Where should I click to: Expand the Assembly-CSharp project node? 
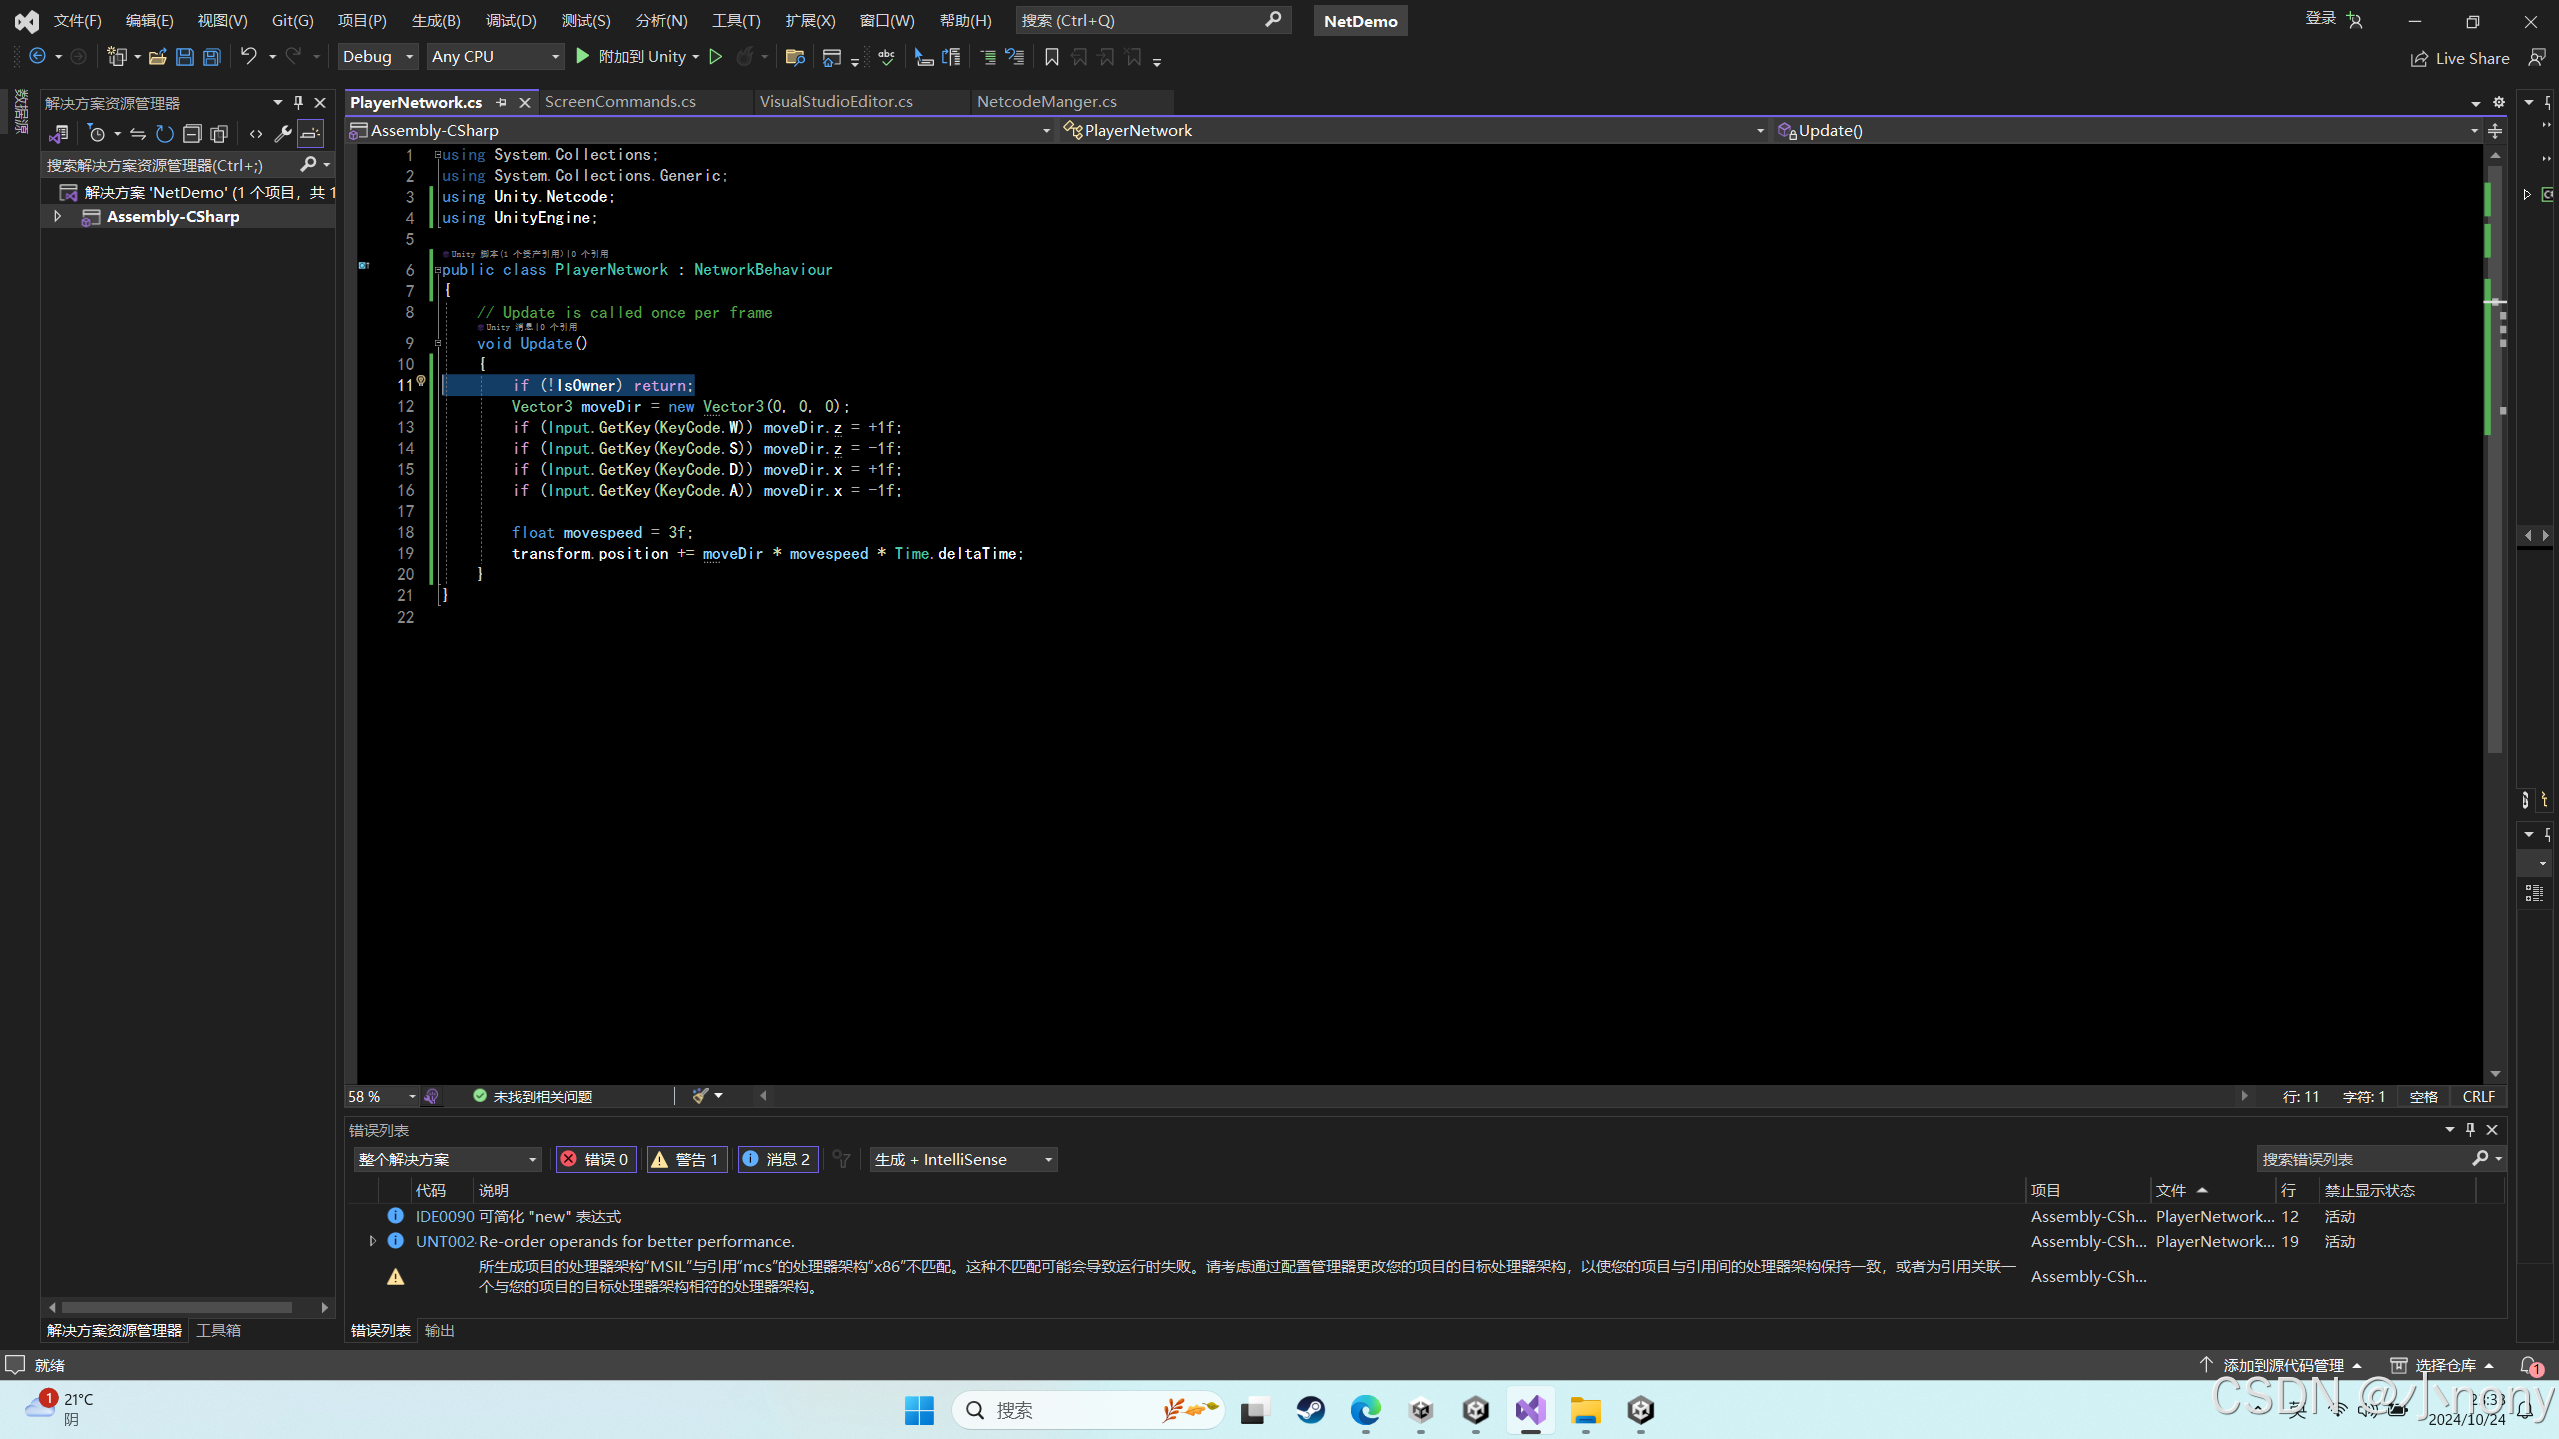coord(57,216)
